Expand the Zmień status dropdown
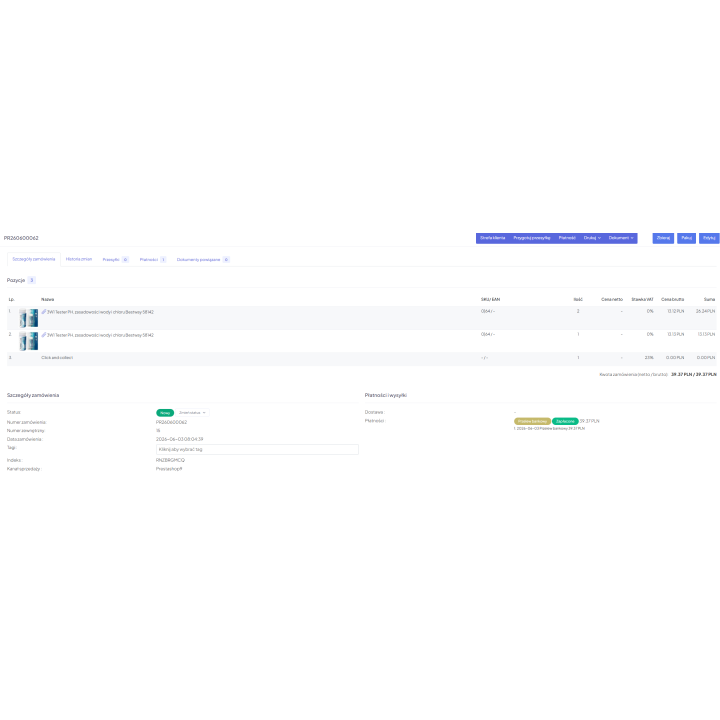The height and width of the screenshot is (720, 720). (x=192, y=413)
